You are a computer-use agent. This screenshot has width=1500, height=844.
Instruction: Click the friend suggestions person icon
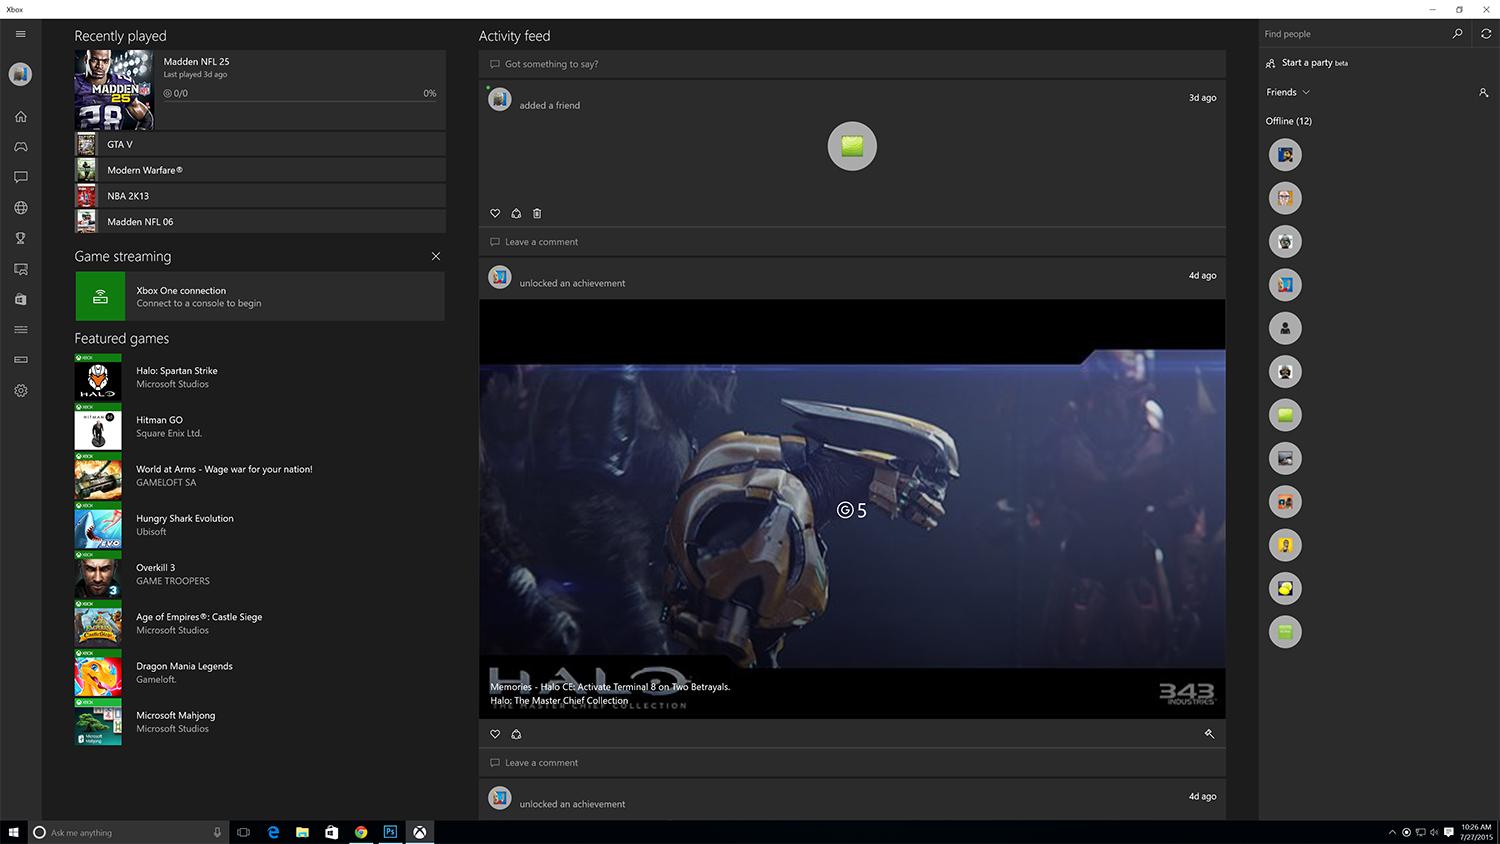click(x=1483, y=92)
